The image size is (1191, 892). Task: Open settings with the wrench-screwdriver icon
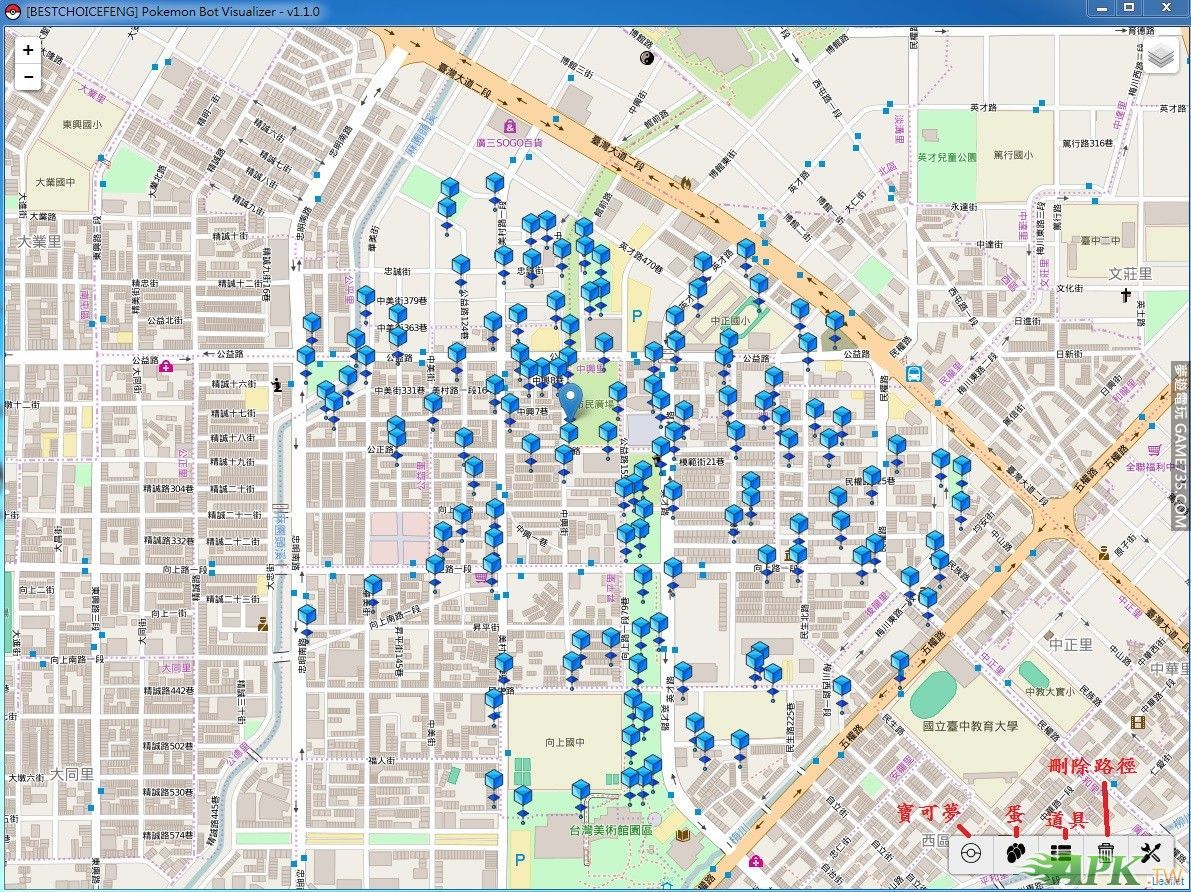1150,853
